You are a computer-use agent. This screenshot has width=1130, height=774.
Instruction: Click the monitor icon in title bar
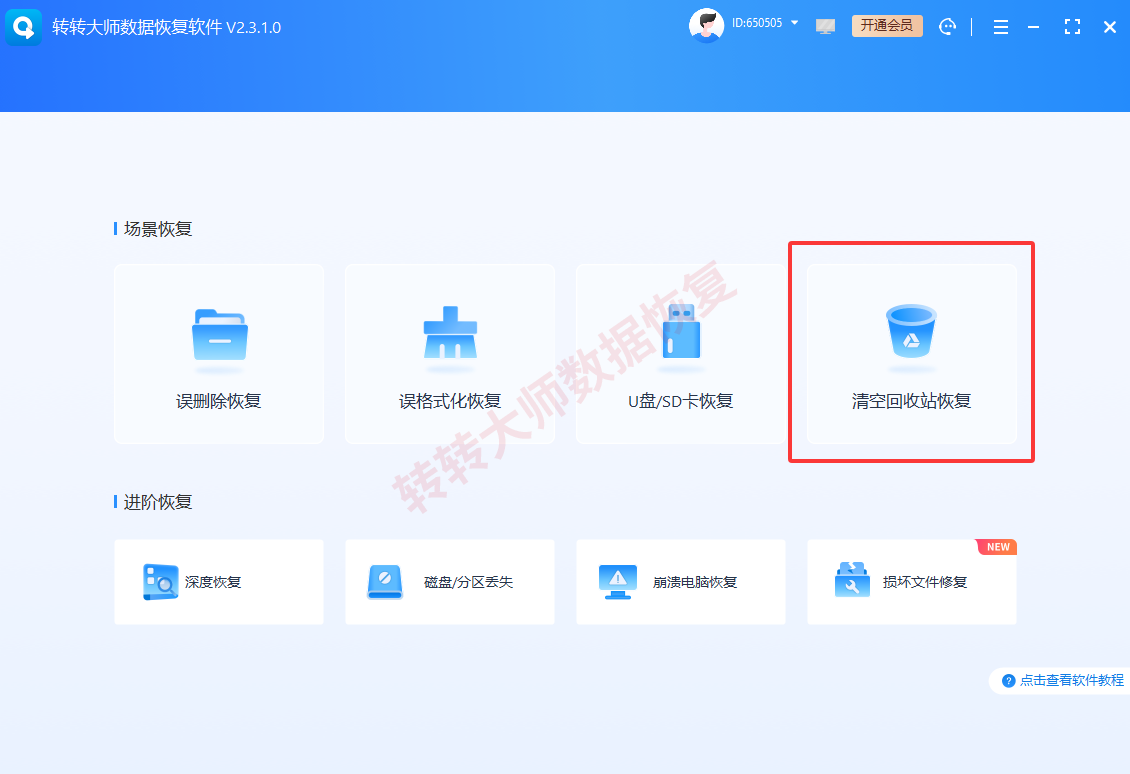coord(825,27)
